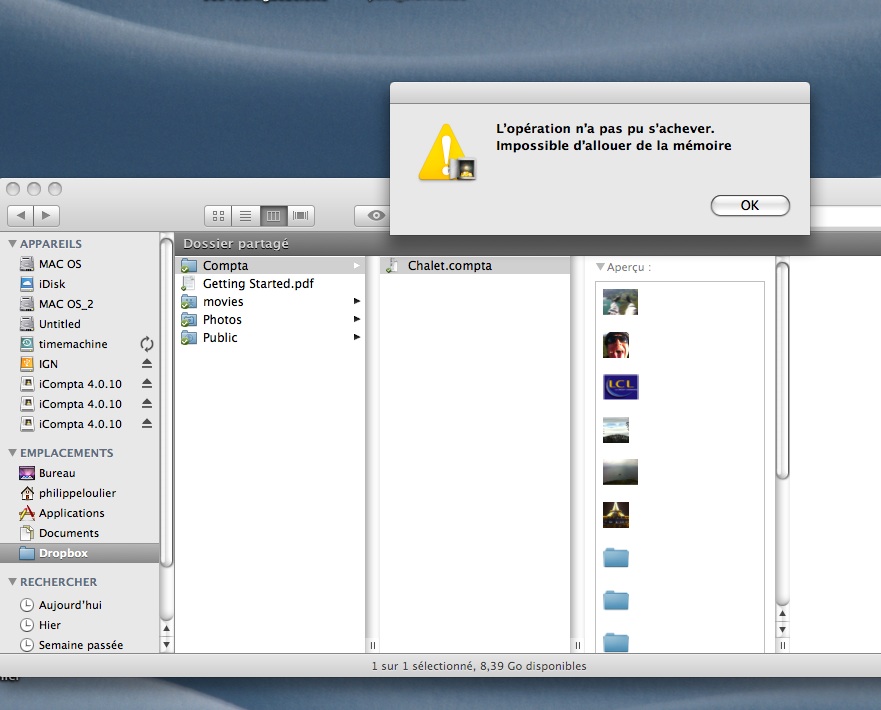Switch Finder to icon view

point(219,216)
